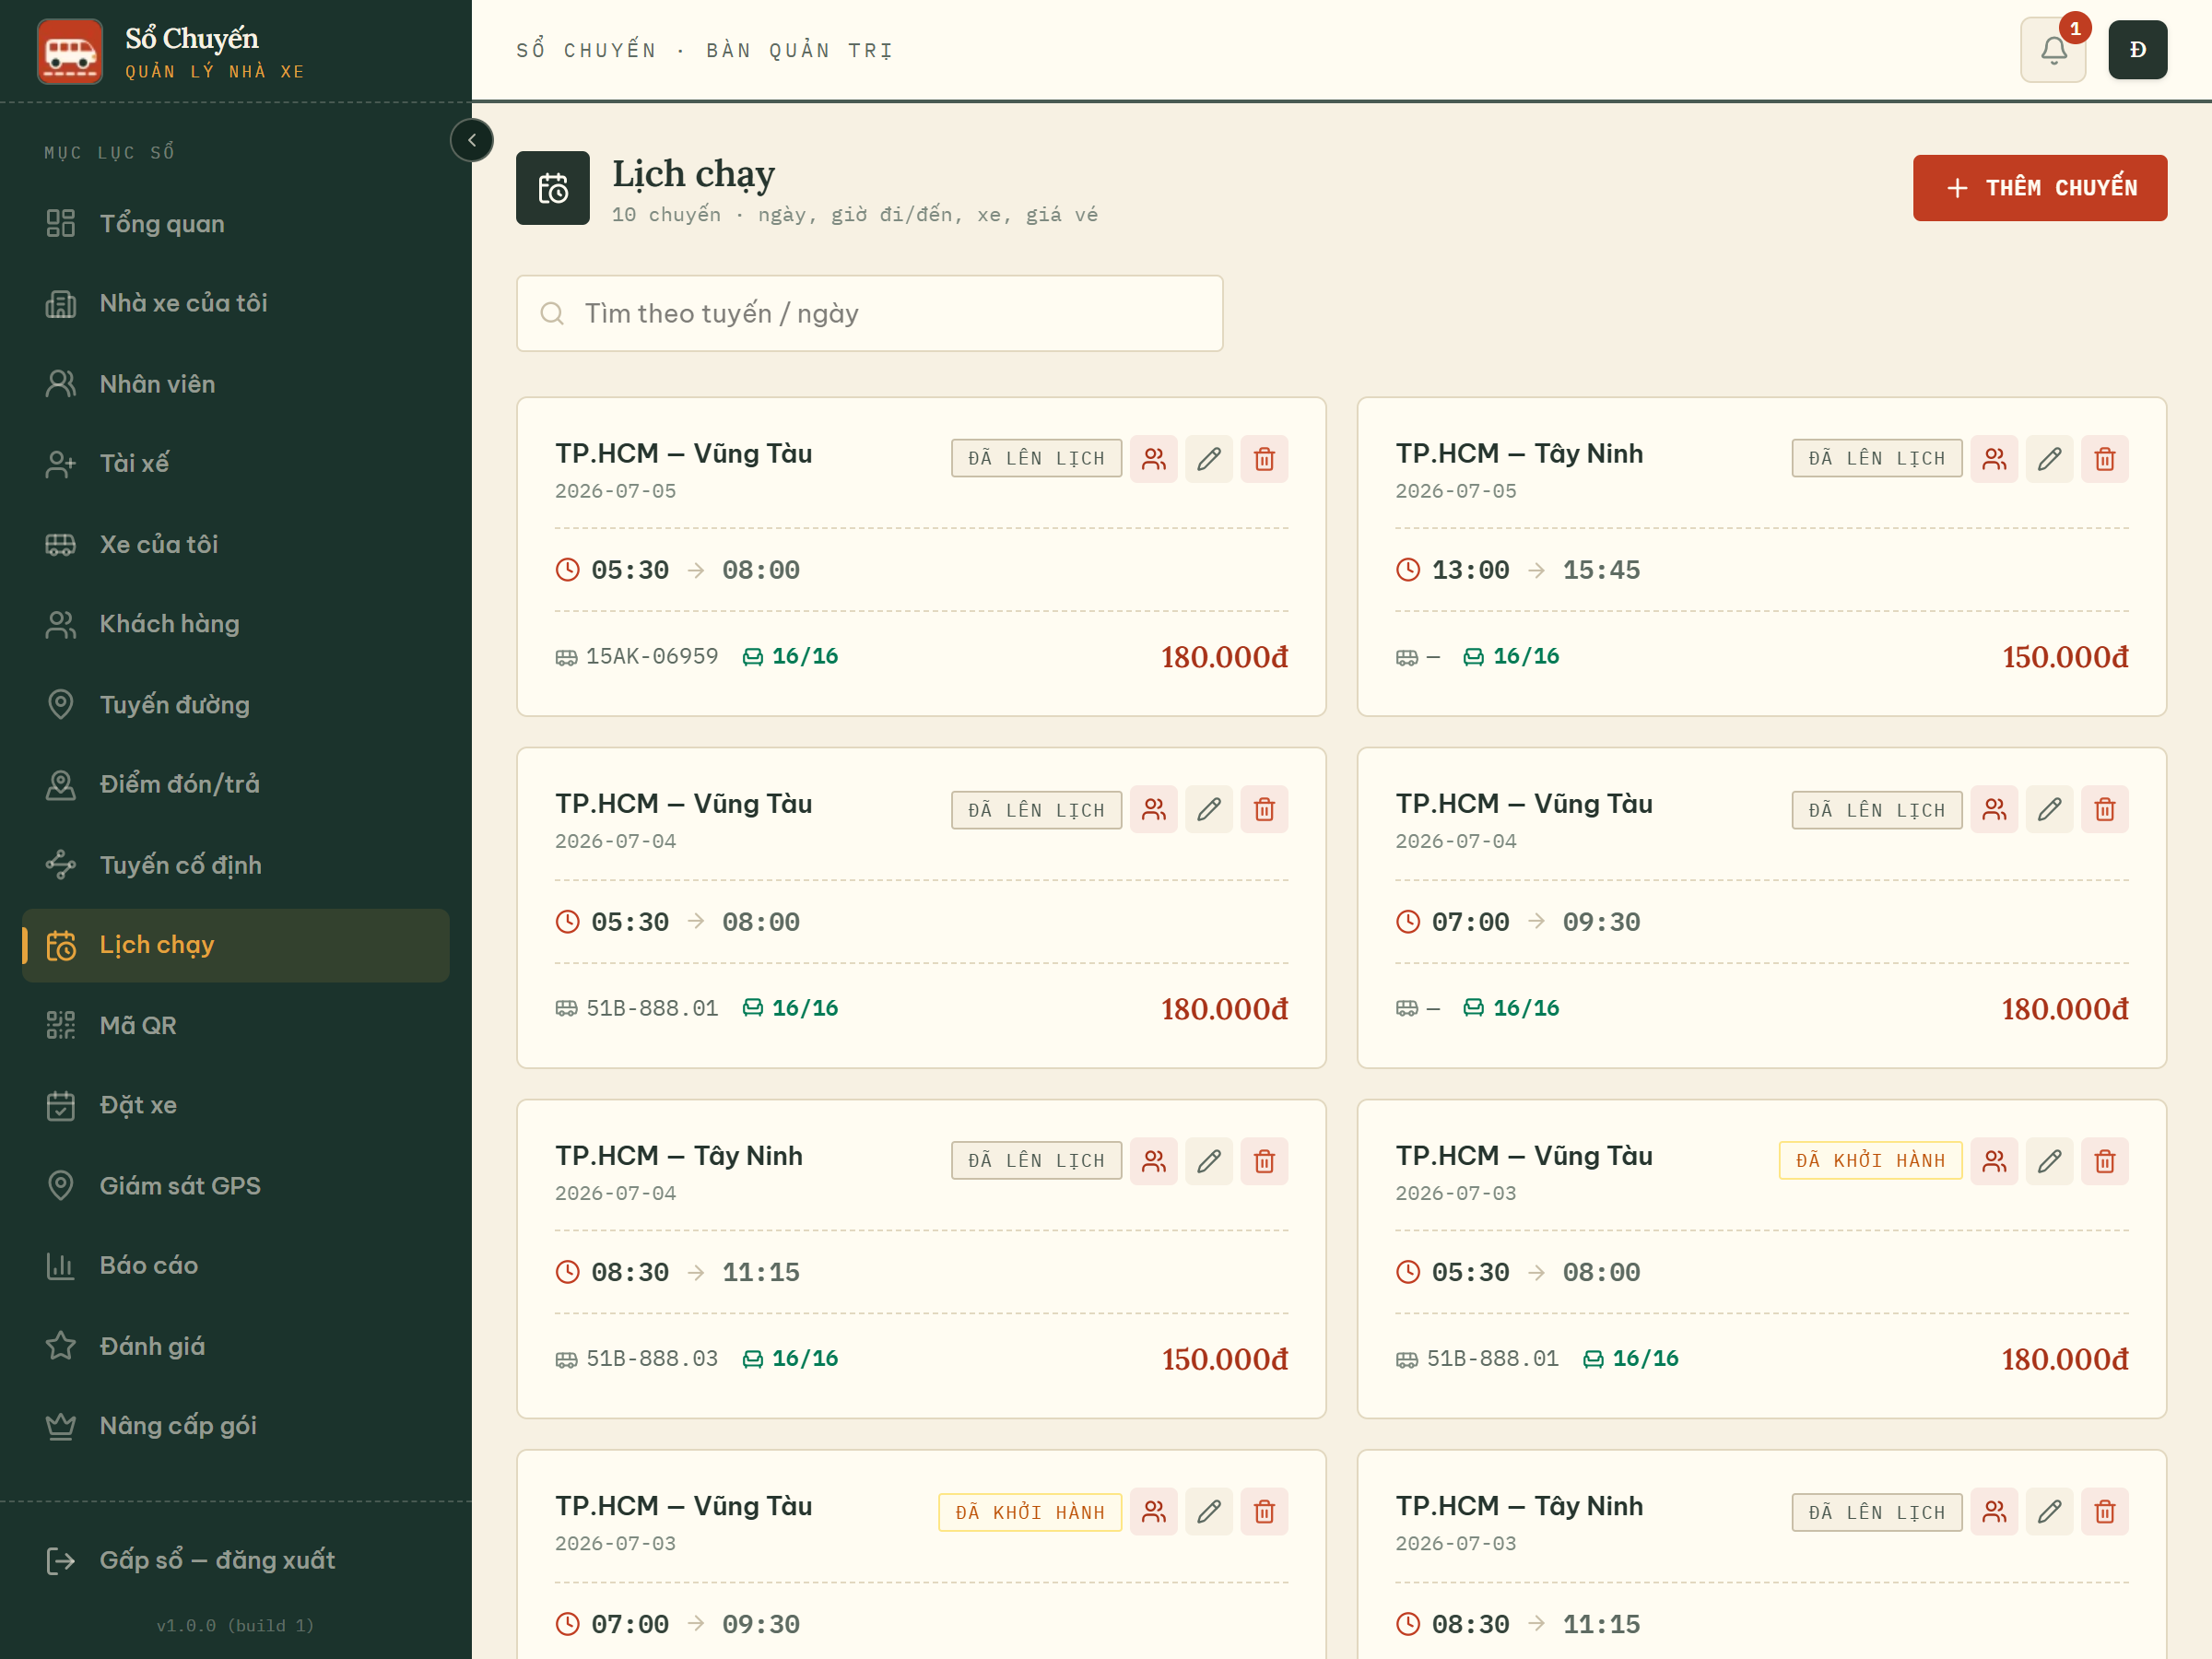2212x1659 pixels.
Task: View passengers of 05:30 Vũng Tàu 2026-07-03 trip
Action: (1994, 1161)
